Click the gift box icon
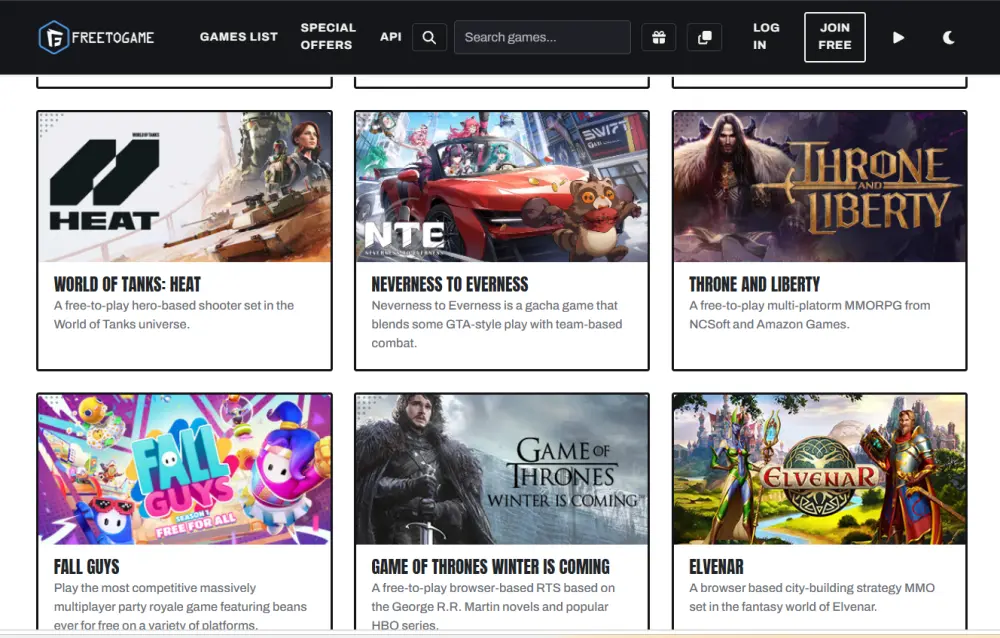1000x638 pixels. click(x=659, y=38)
